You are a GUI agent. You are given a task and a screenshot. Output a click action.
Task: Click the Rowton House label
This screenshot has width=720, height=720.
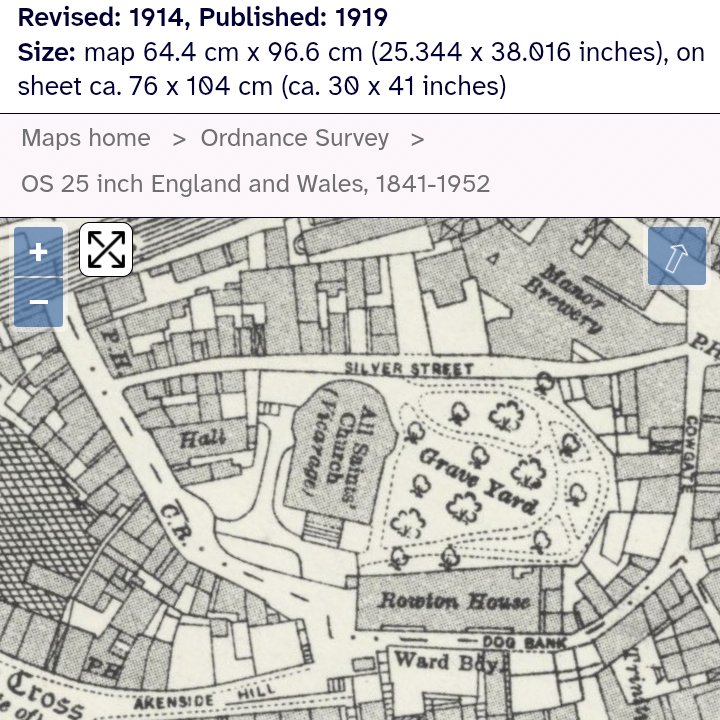(x=455, y=601)
